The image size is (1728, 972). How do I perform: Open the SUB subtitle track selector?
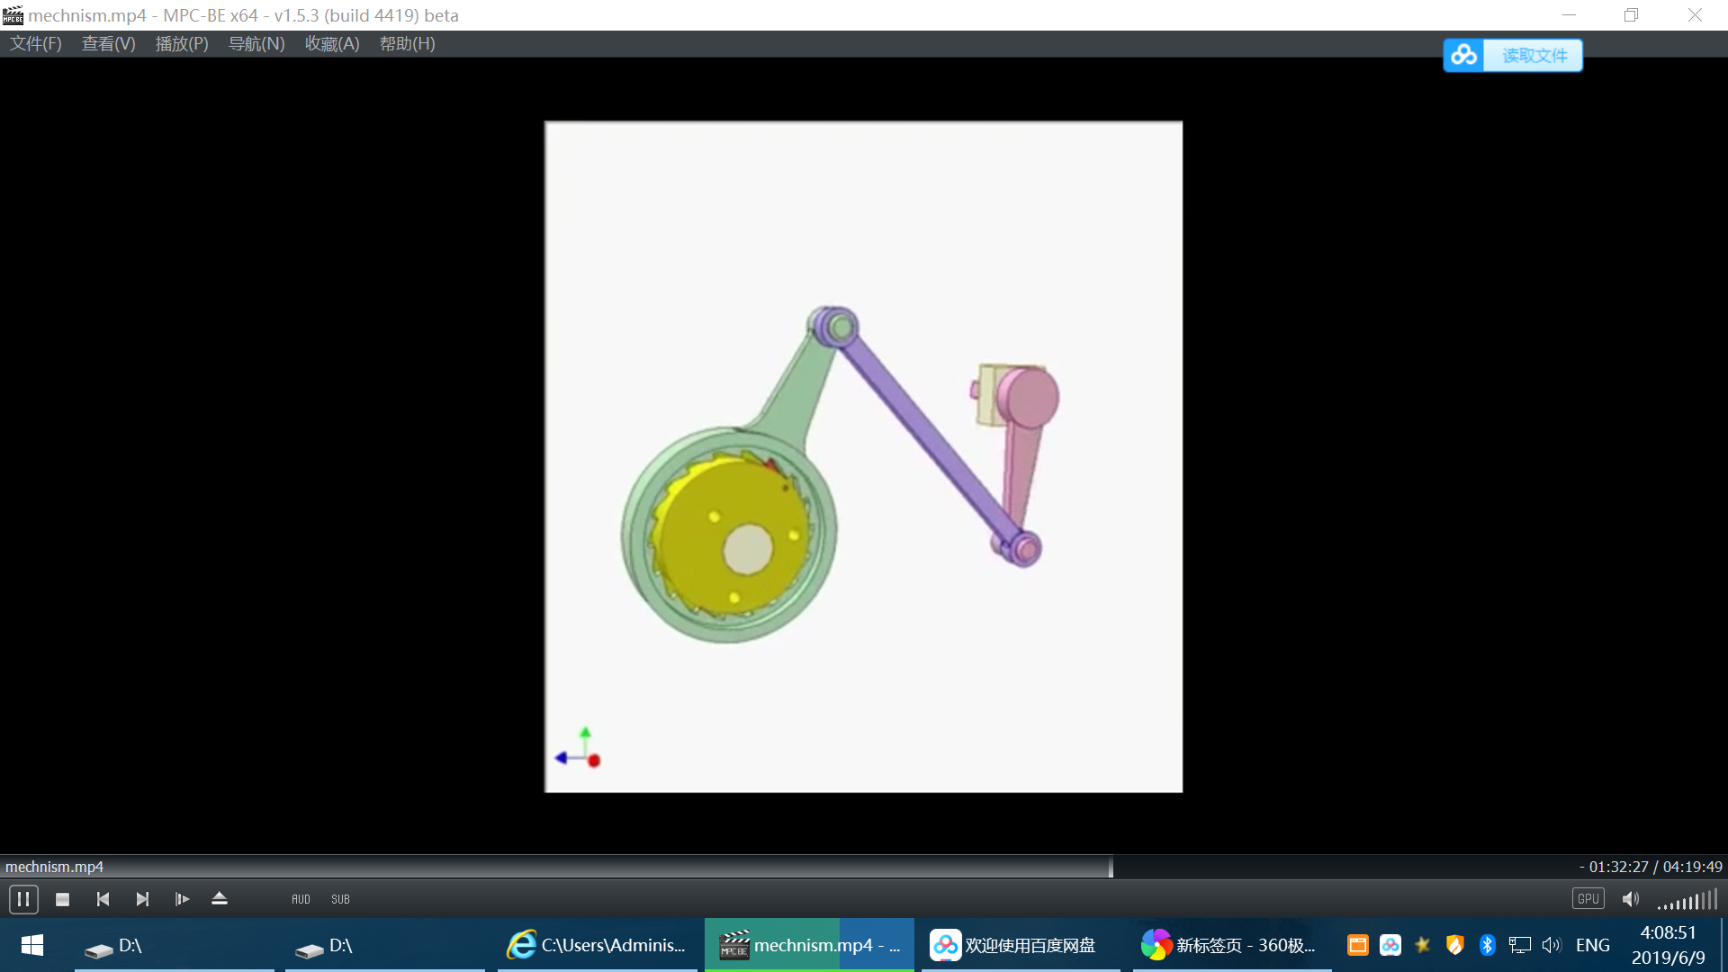(340, 899)
